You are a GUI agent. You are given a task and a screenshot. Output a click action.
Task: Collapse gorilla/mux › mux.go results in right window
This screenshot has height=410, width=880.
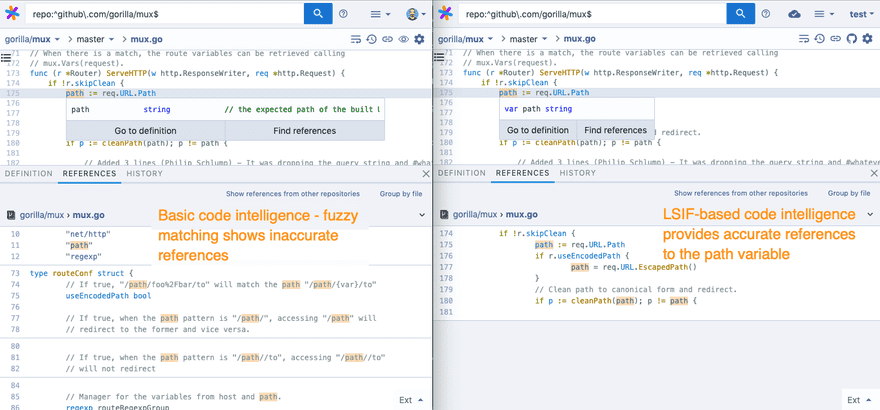point(870,214)
